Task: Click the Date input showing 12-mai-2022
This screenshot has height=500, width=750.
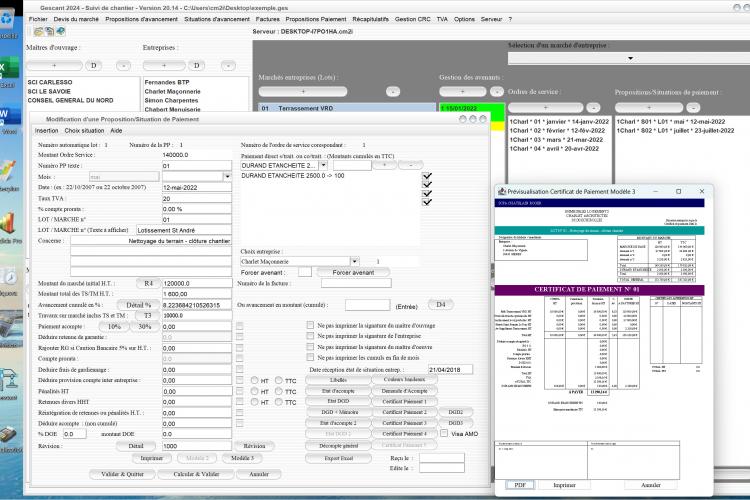Action: click(197, 188)
